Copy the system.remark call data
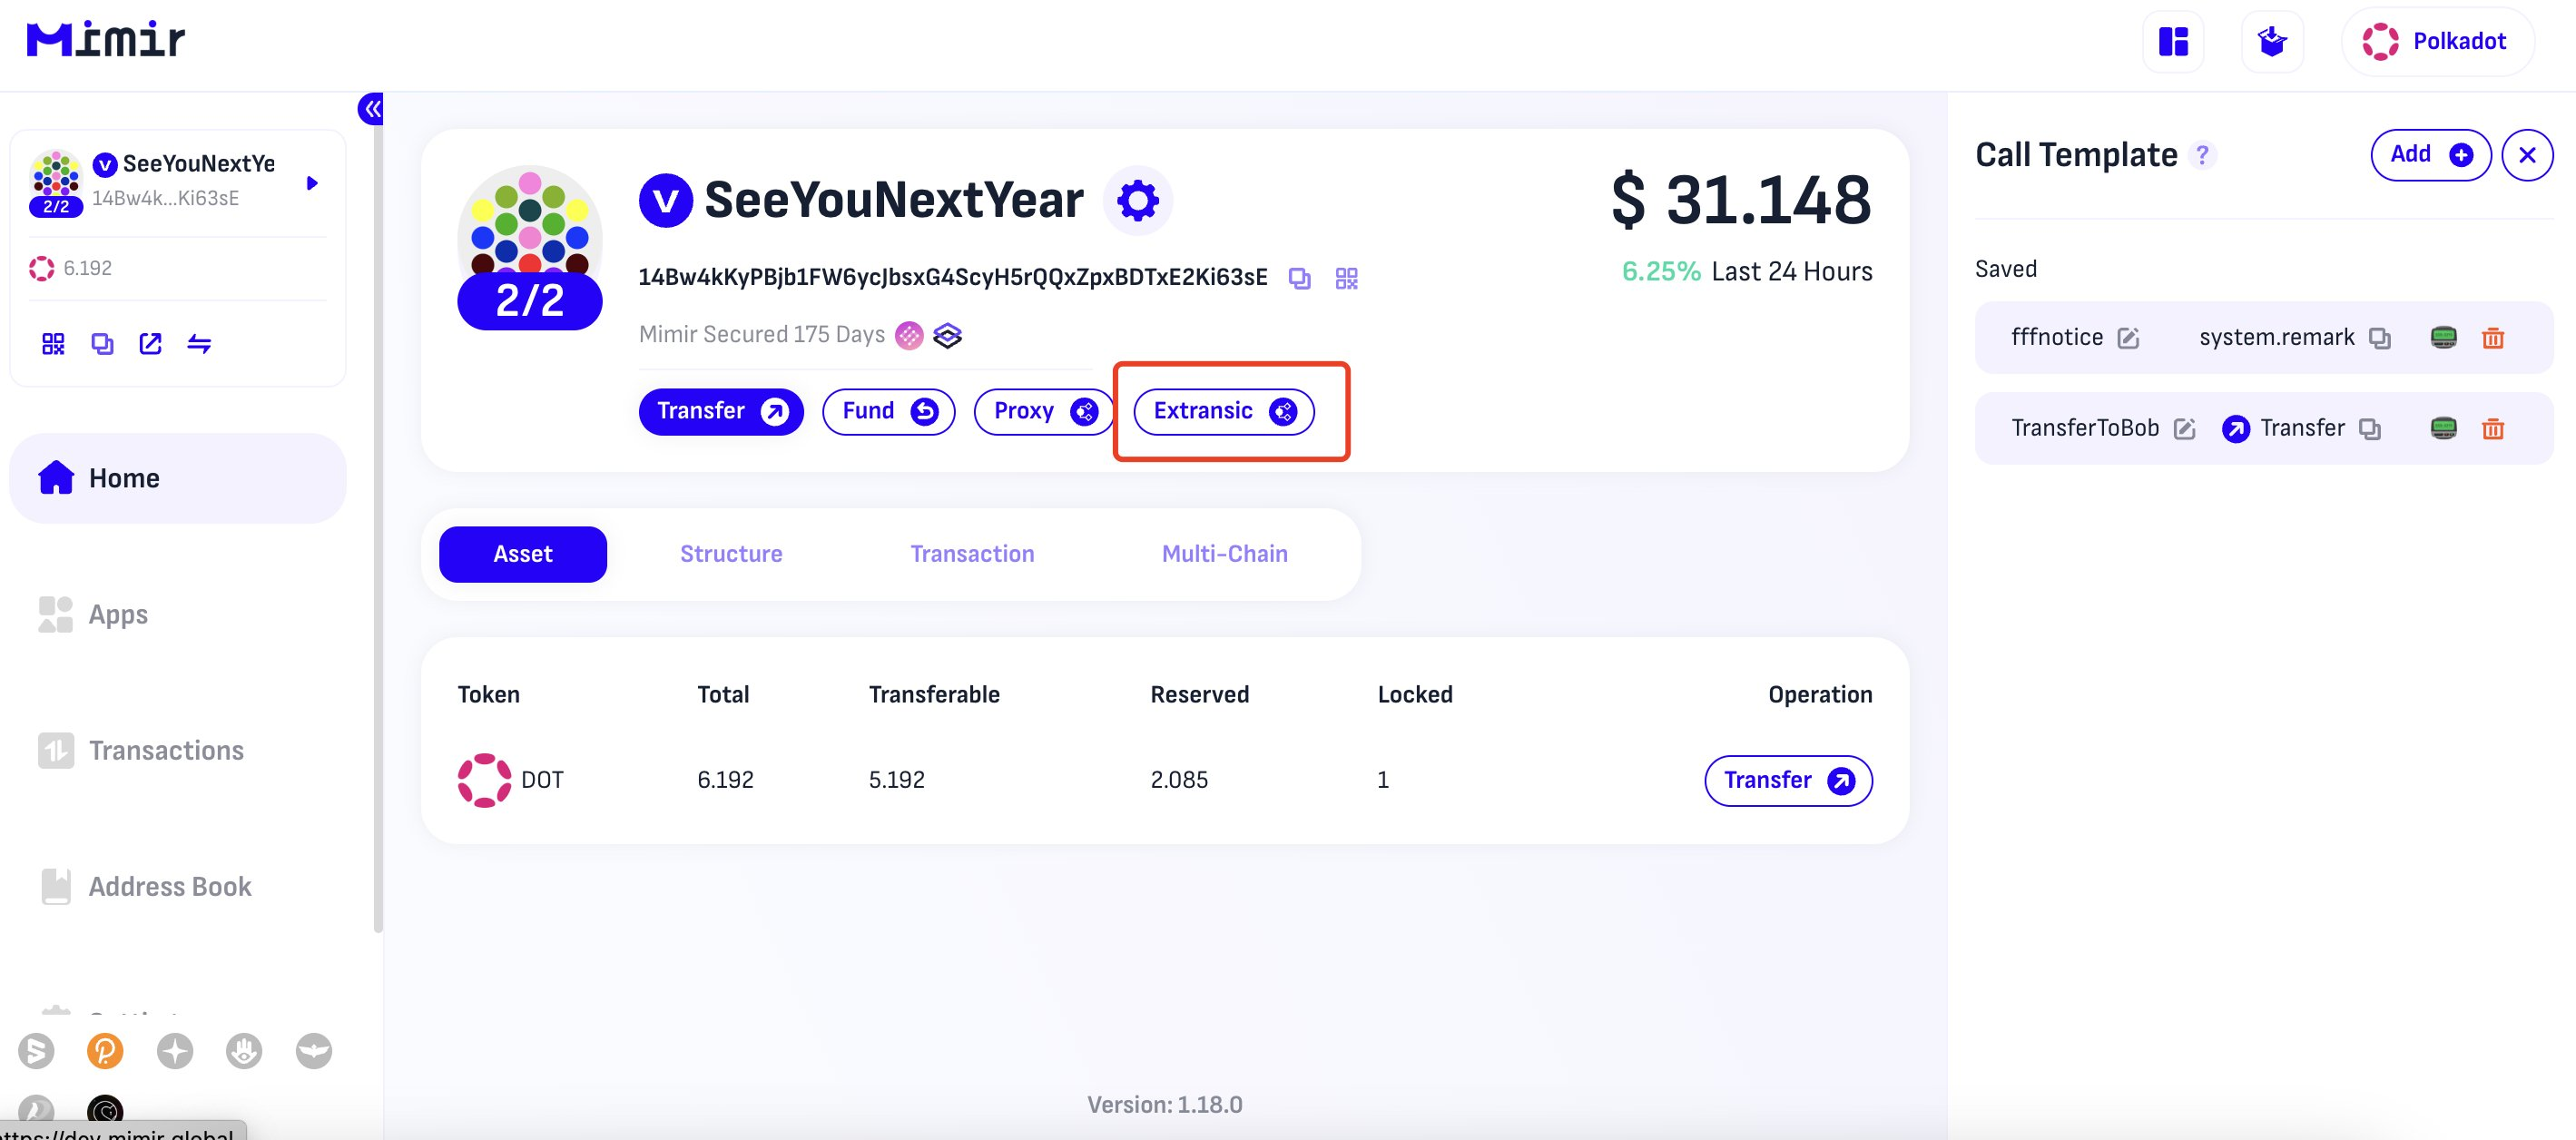 (x=2379, y=338)
